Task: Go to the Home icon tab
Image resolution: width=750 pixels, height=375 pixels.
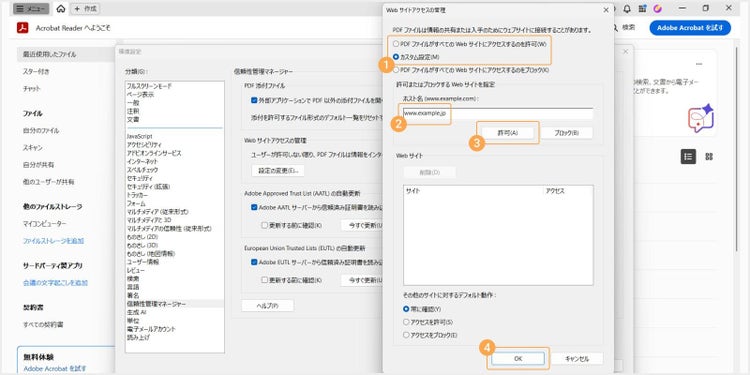Action: 61,9
